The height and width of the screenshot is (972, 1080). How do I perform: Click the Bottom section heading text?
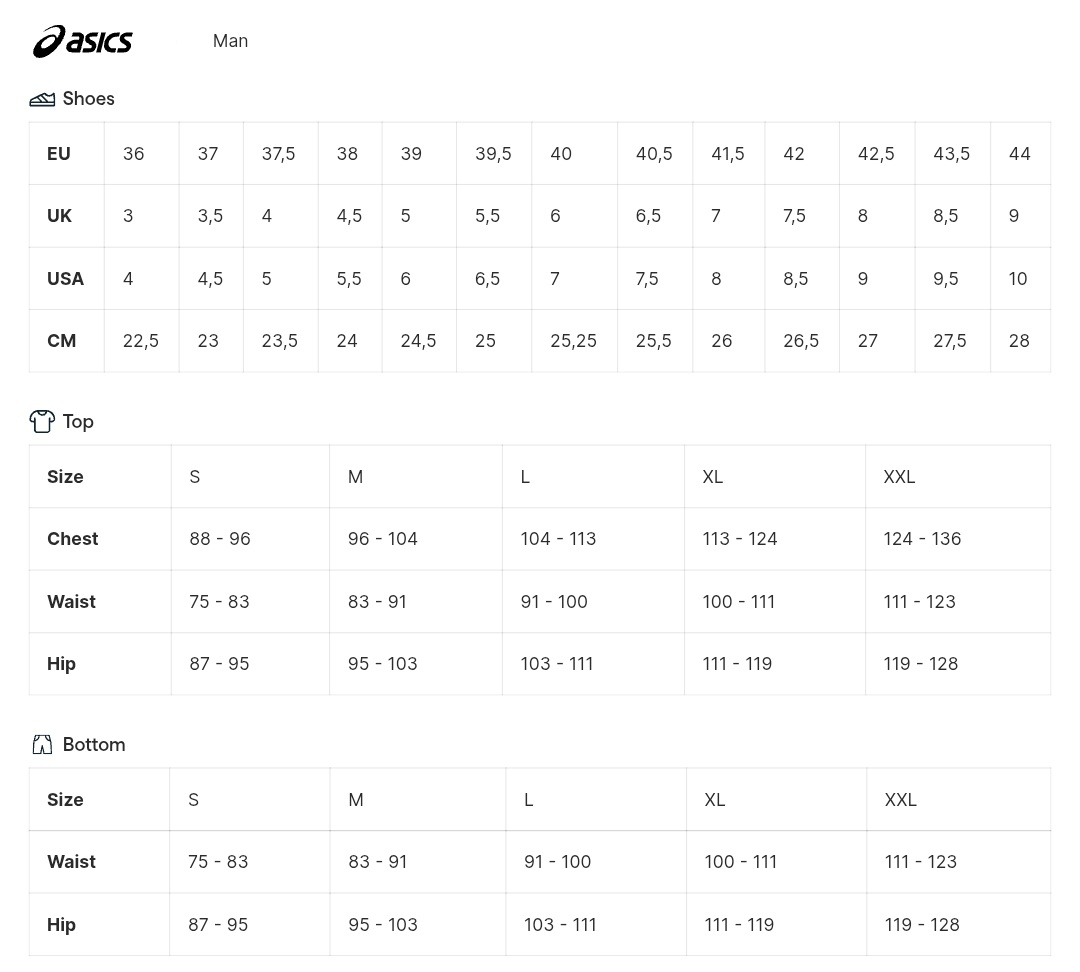(x=94, y=745)
